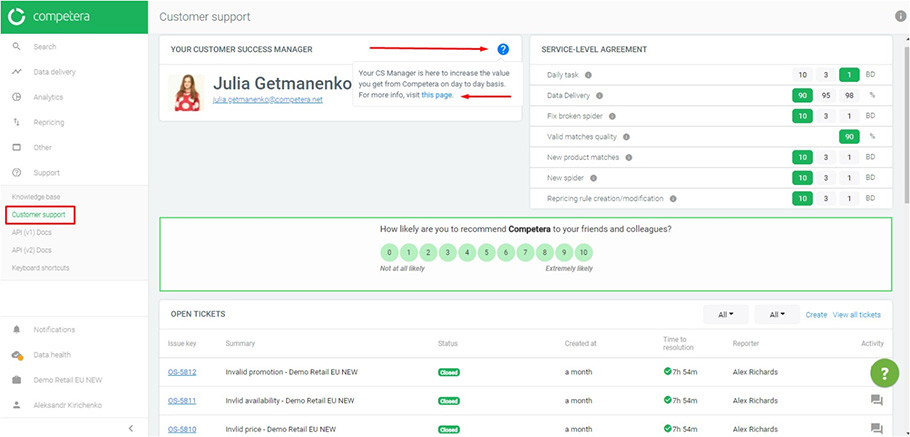The width and height of the screenshot is (910, 437).
Task: Click info icon beside Valid matches quality
Action: click(626, 137)
